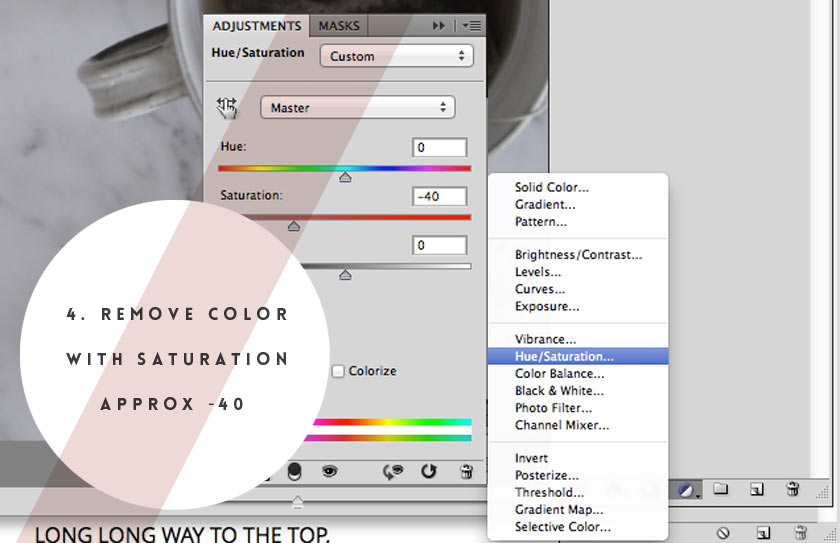
Task: Choose Gradient... from the menu
Action: click(x=578, y=204)
